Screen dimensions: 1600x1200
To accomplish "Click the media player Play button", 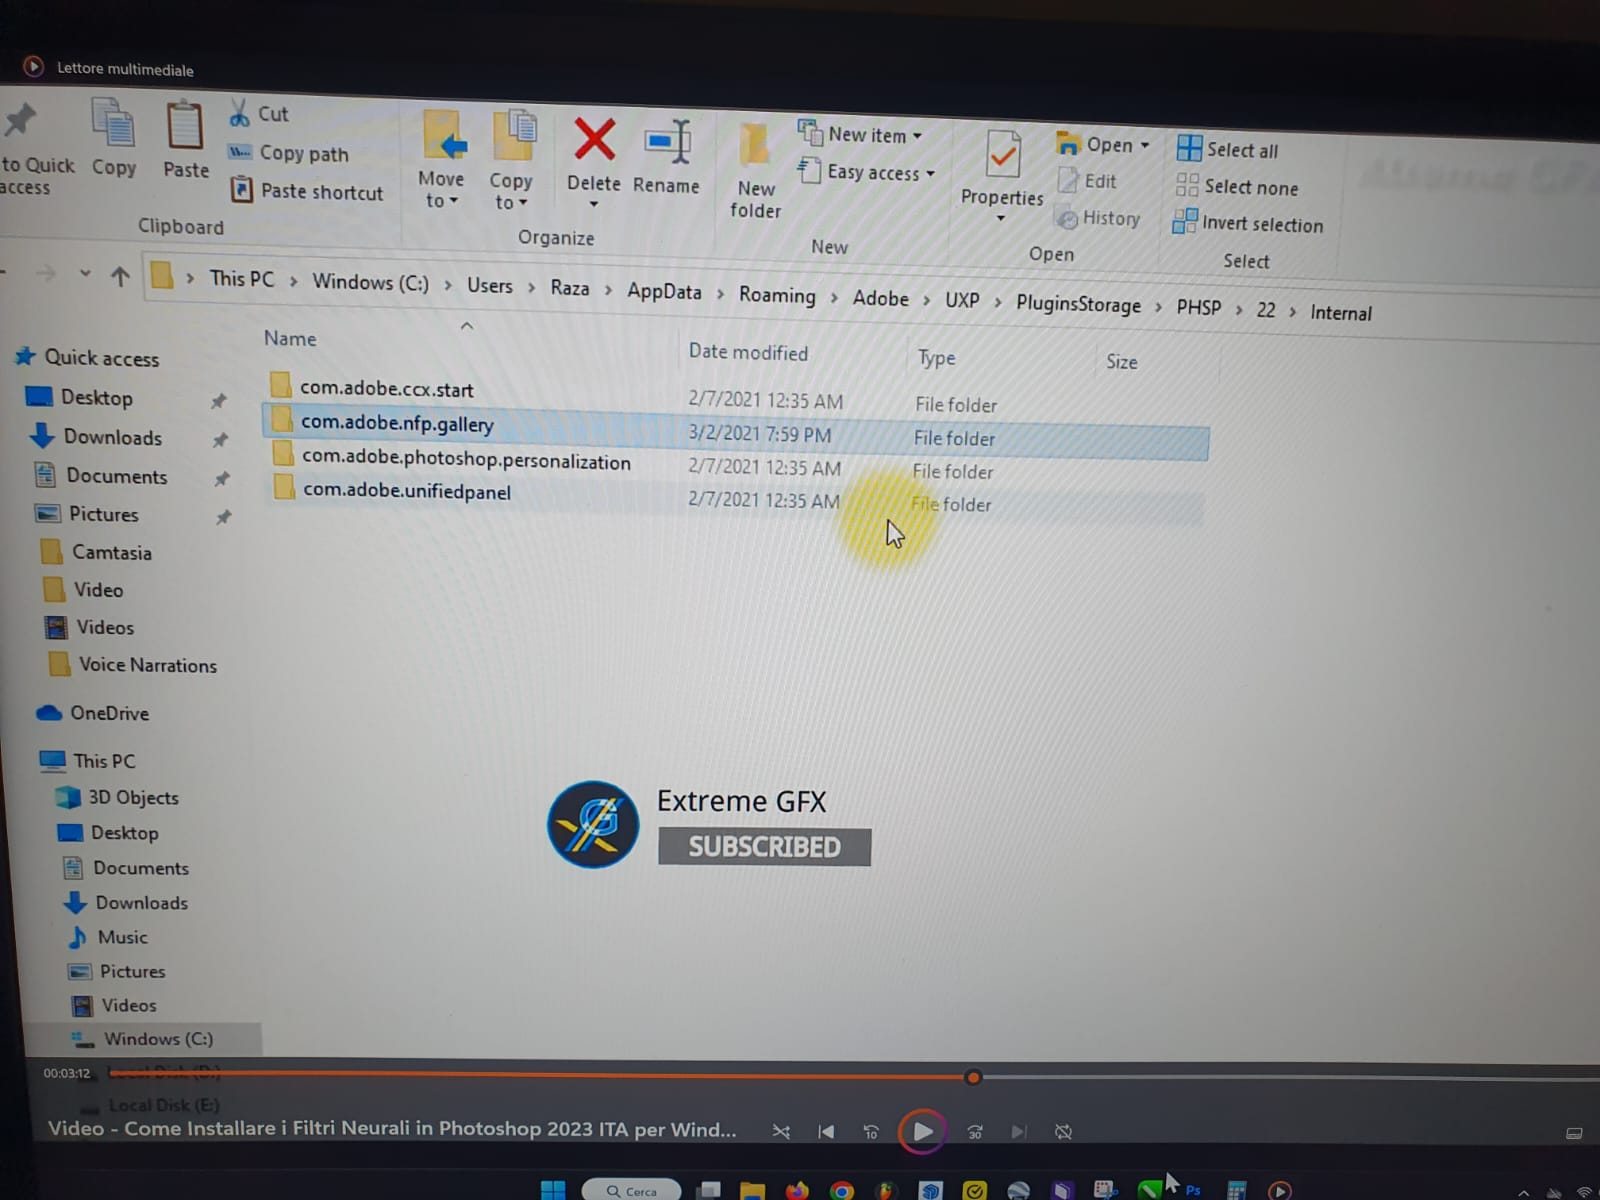I will [x=922, y=1132].
